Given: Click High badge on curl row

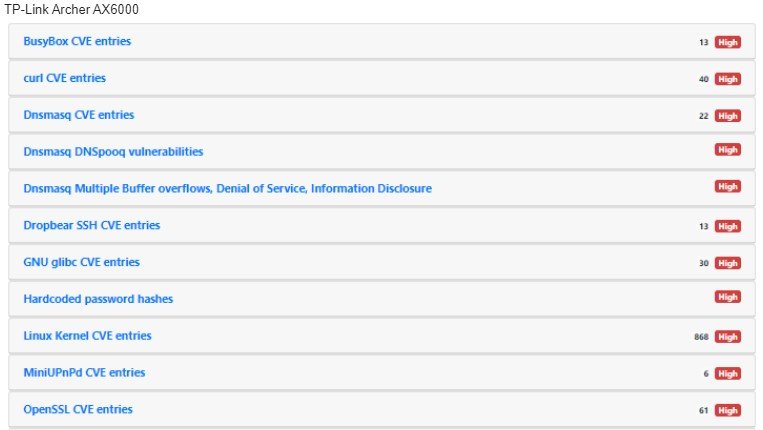Looking at the screenshot, I should click(x=728, y=79).
